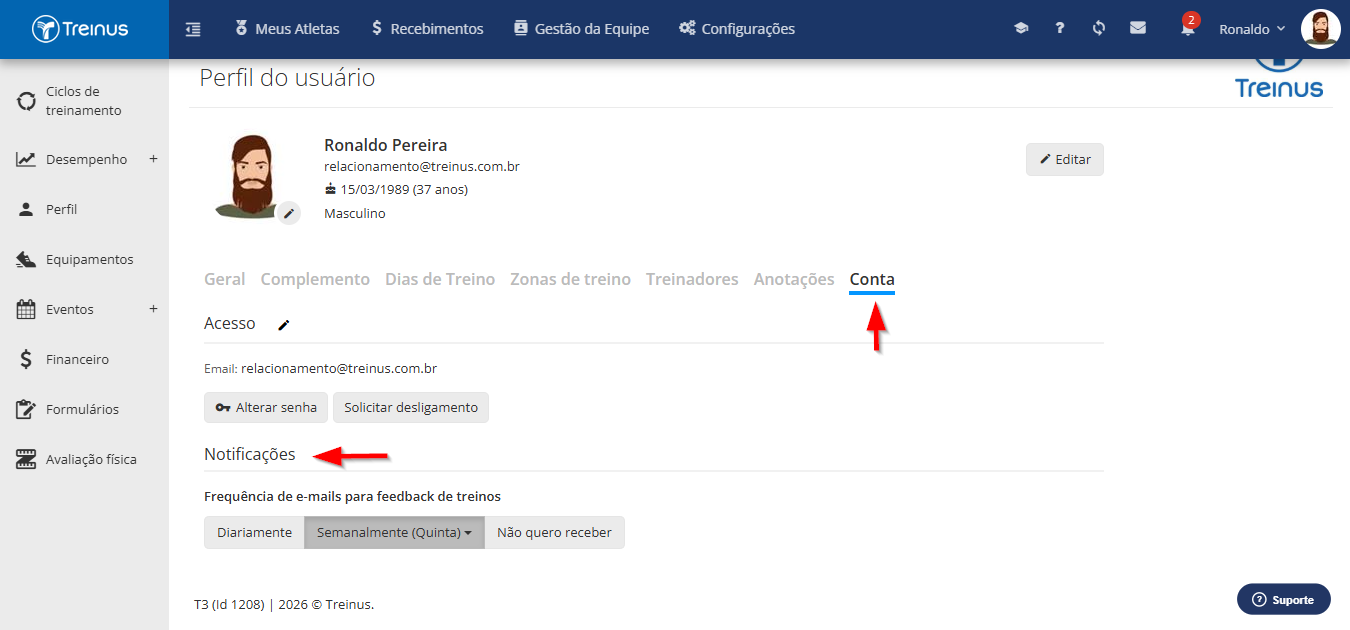Switch to the Complemento tab

click(315, 279)
